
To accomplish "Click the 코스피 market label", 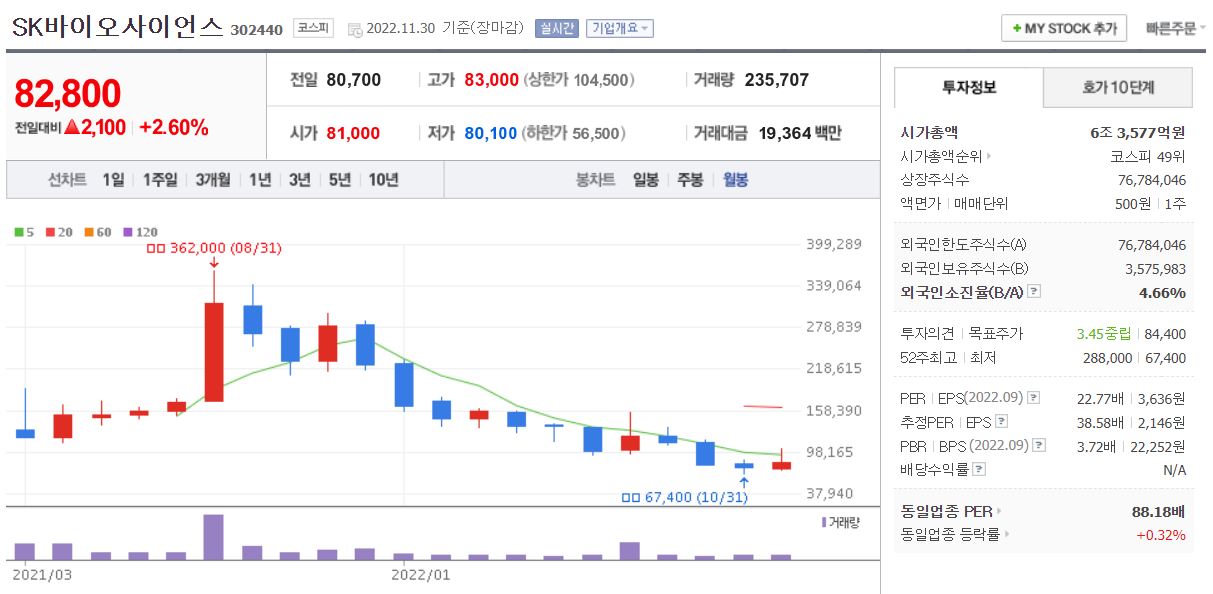I will (x=313, y=28).
